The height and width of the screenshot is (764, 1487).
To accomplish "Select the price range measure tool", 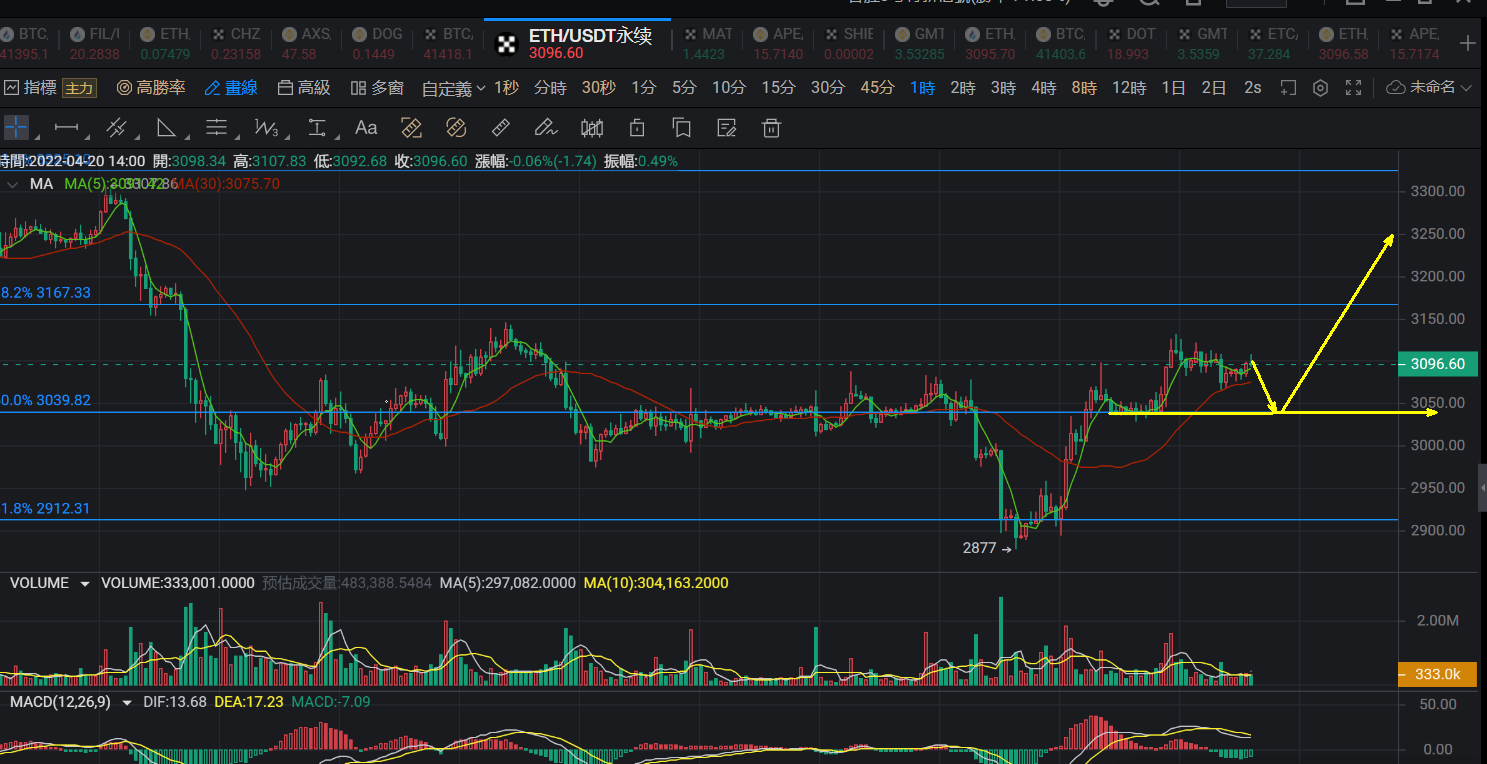I will coord(318,128).
